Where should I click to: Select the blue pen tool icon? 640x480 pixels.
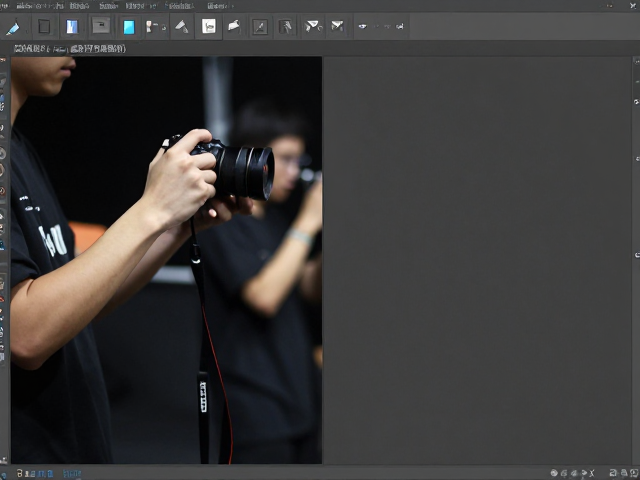(x=13, y=27)
